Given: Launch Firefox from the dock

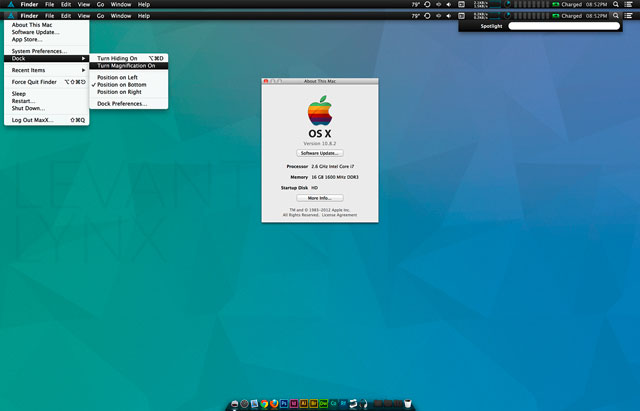Looking at the screenshot, I should (274, 404).
